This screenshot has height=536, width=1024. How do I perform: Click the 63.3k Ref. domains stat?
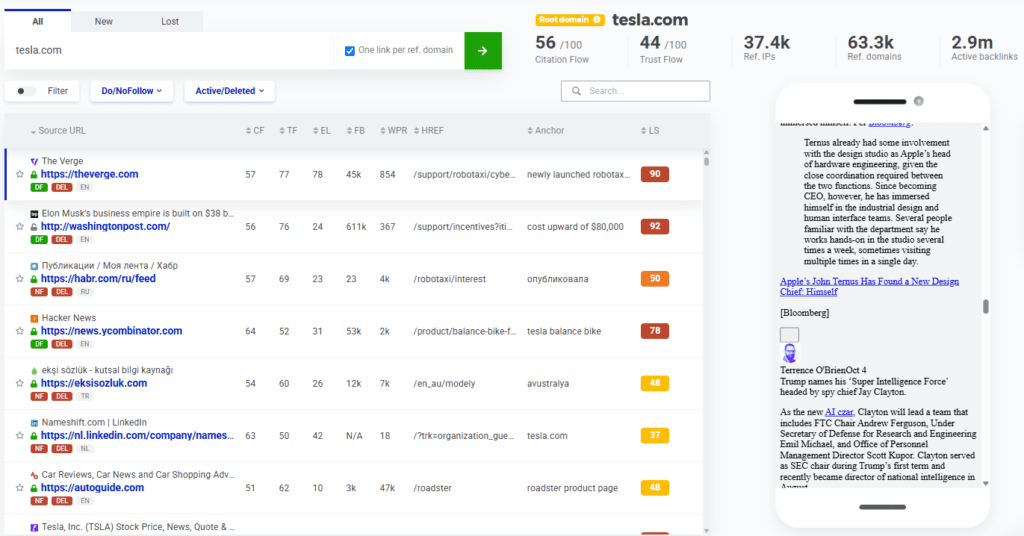tap(874, 48)
